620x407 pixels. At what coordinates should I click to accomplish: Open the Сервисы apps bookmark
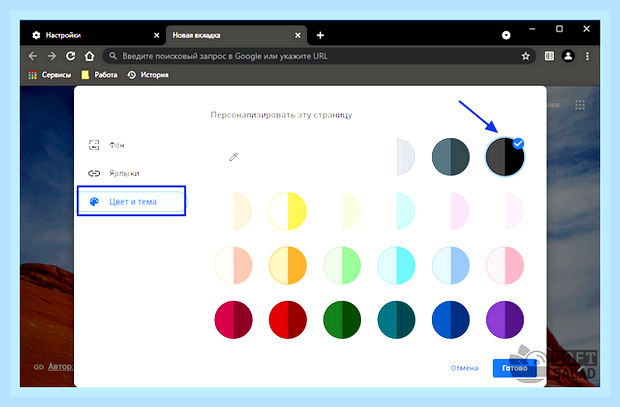50,75
